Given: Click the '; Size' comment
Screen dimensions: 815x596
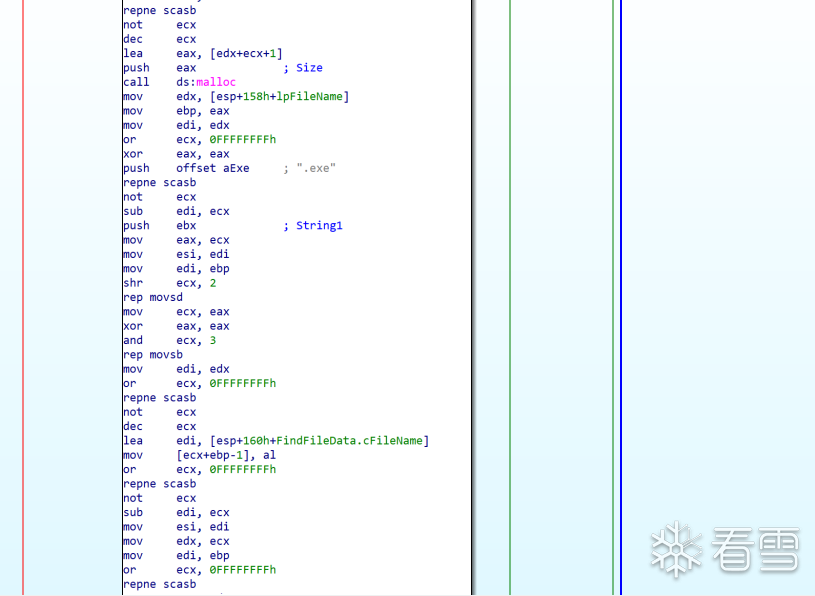Looking at the screenshot, I should click(303, 68).
